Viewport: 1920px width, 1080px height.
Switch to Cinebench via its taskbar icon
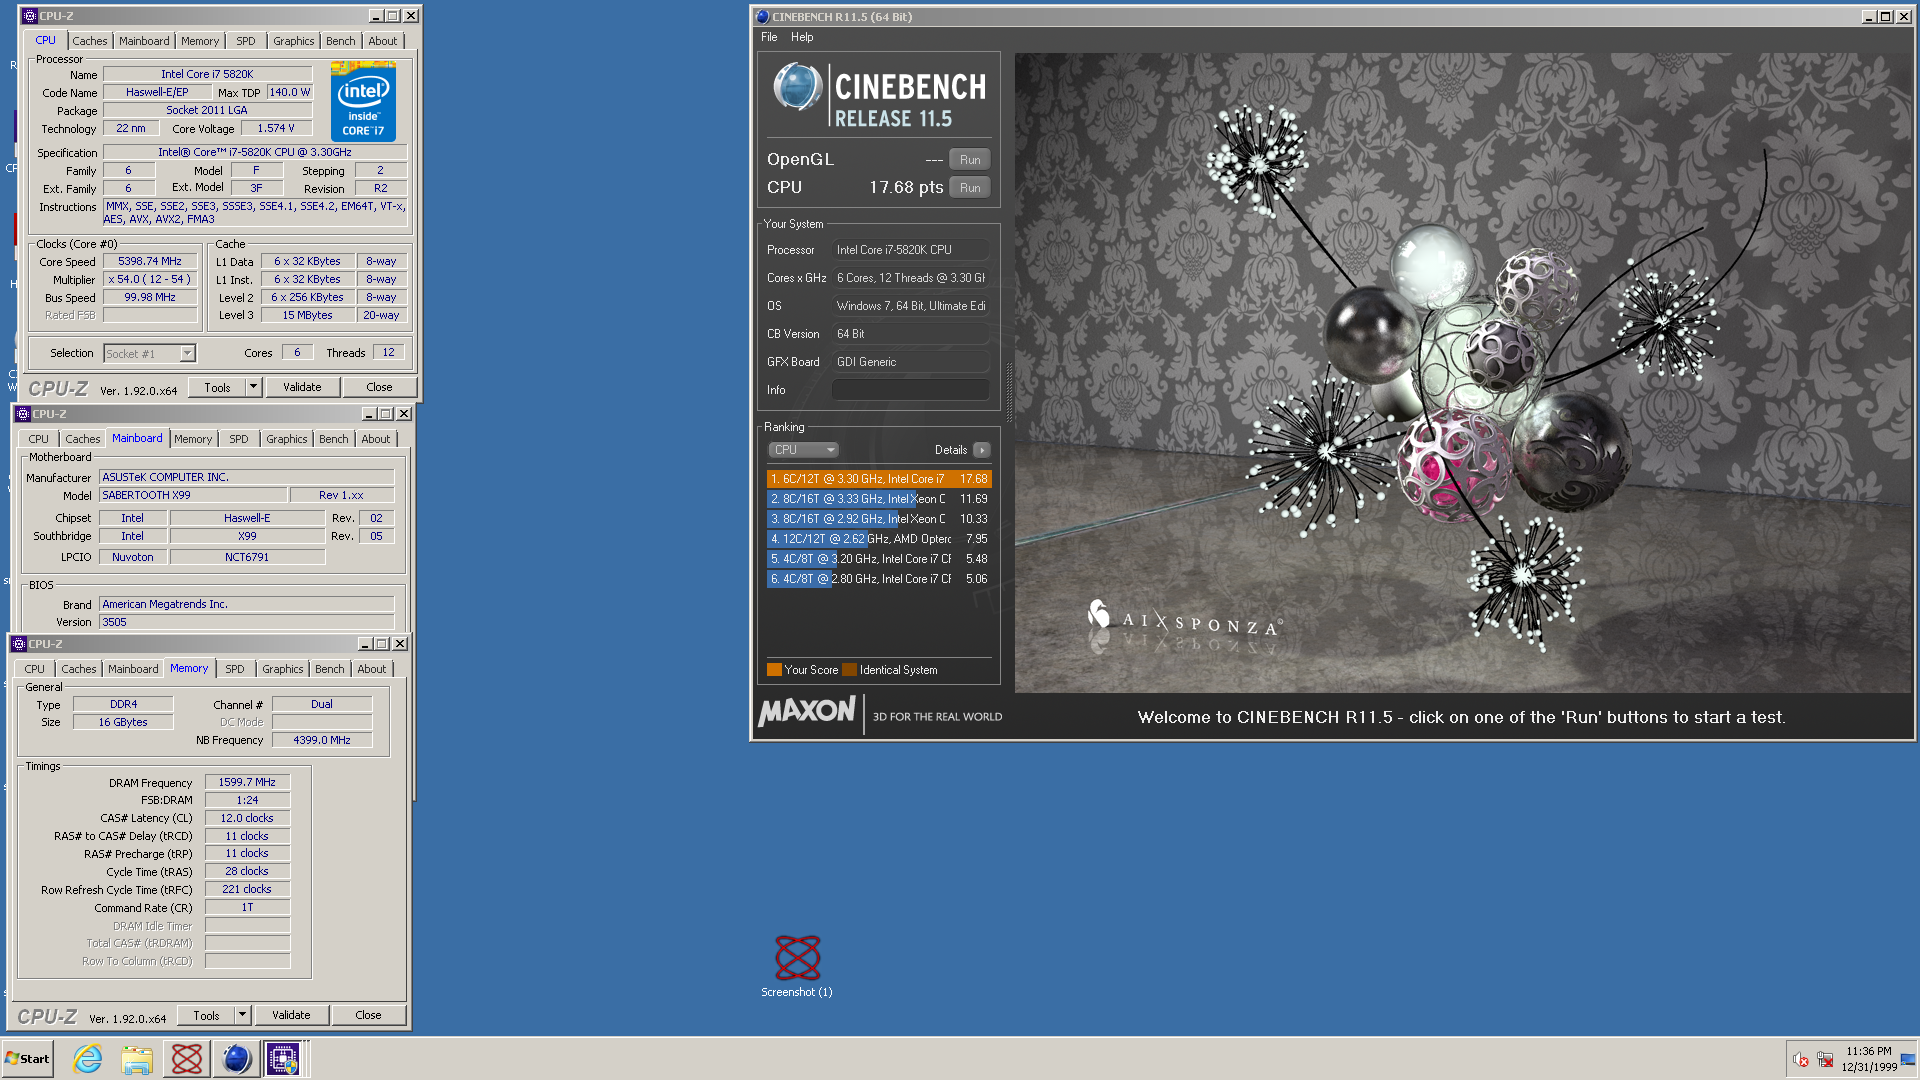(236, 1058)
